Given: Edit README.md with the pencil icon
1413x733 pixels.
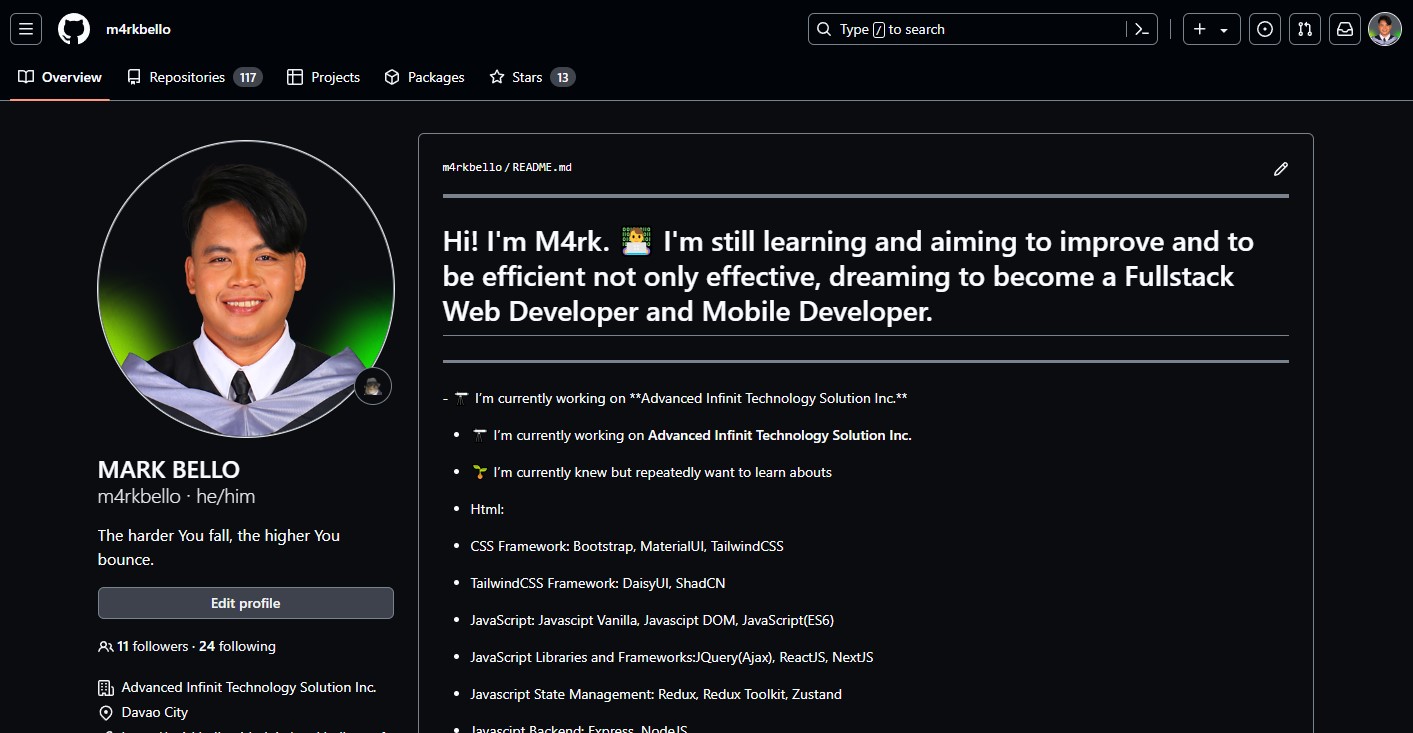Looking at the screenshot, I should 1281,169.
